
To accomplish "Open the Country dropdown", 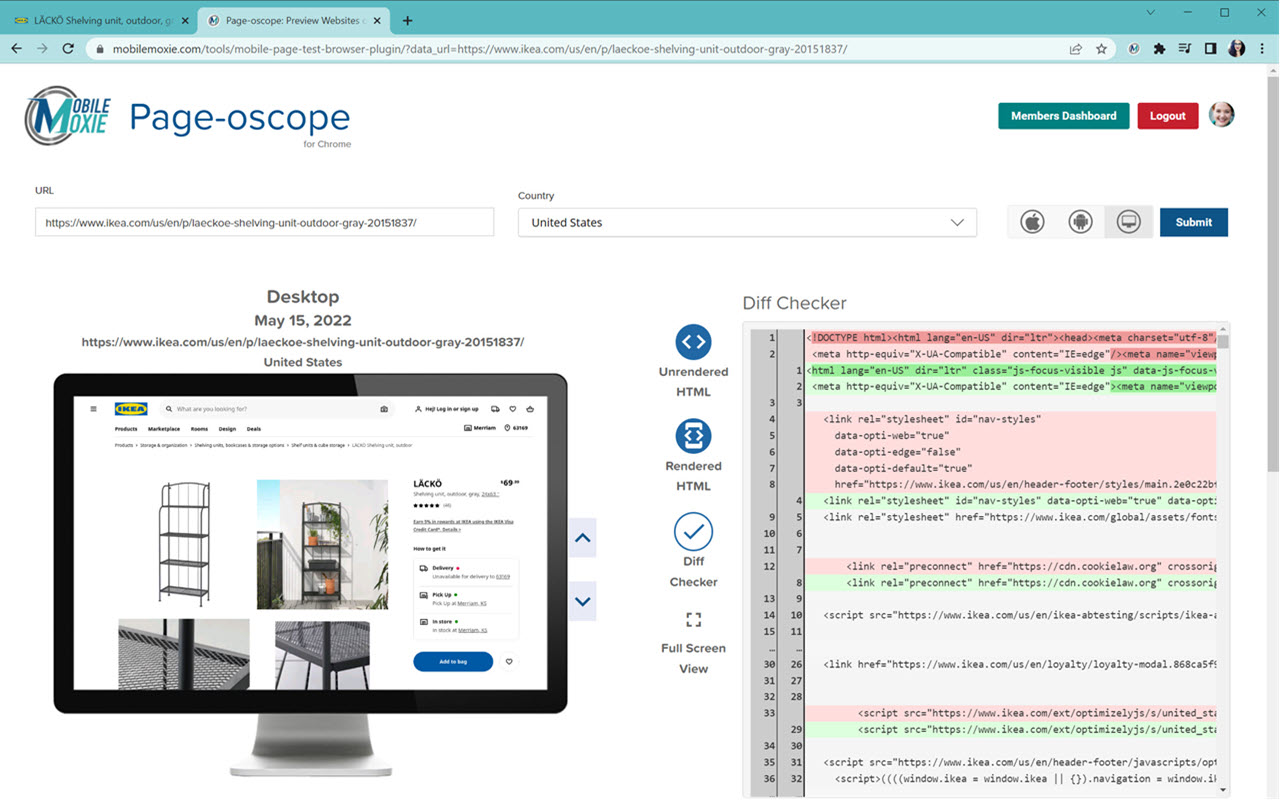I will pos(747,222).
